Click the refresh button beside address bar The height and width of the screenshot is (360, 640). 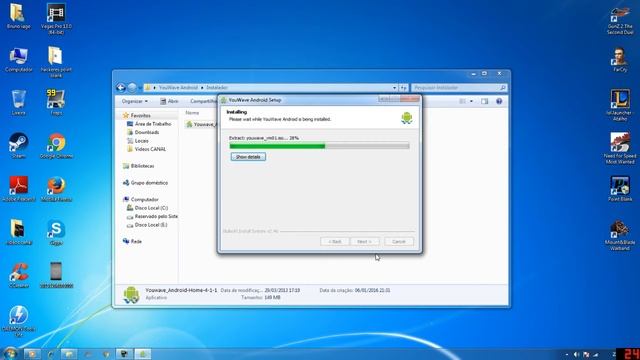pyautogui.click(x=403, y=88)
